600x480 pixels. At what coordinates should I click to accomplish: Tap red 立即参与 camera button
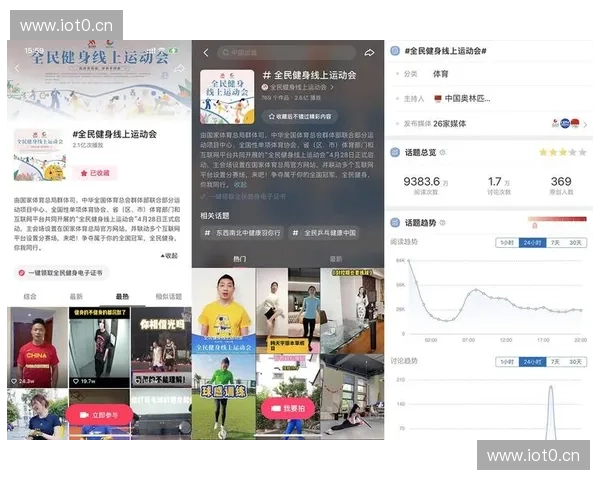coord(99,415)
